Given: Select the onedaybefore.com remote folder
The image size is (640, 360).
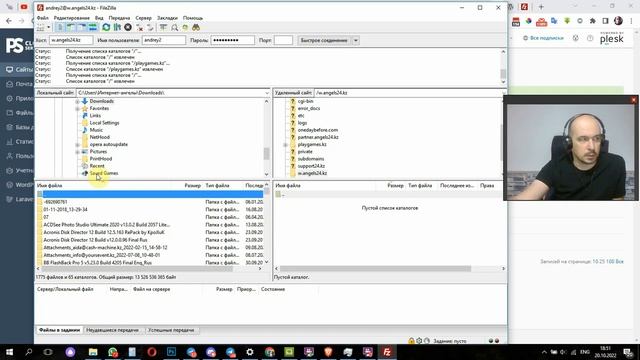Looking at the screenshot, I should point(318,130).
